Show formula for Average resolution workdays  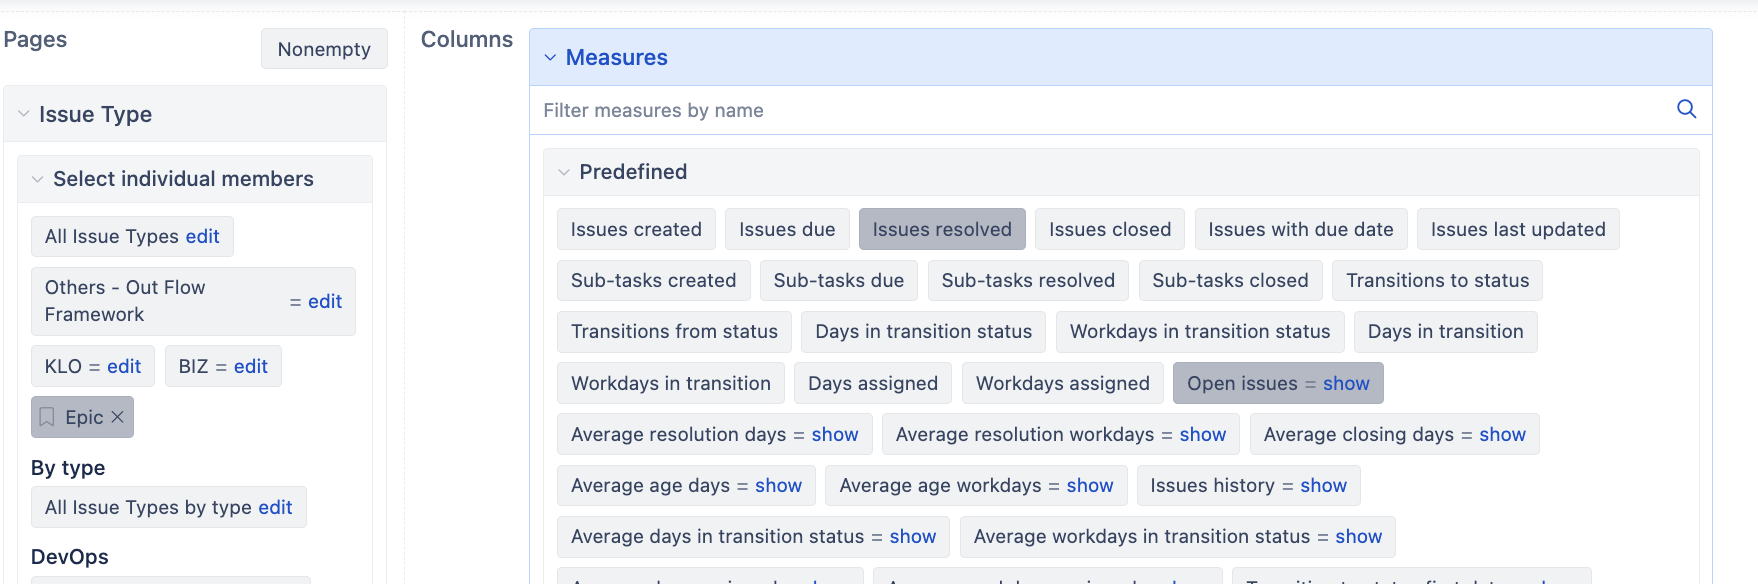[x=1203, y=434]
